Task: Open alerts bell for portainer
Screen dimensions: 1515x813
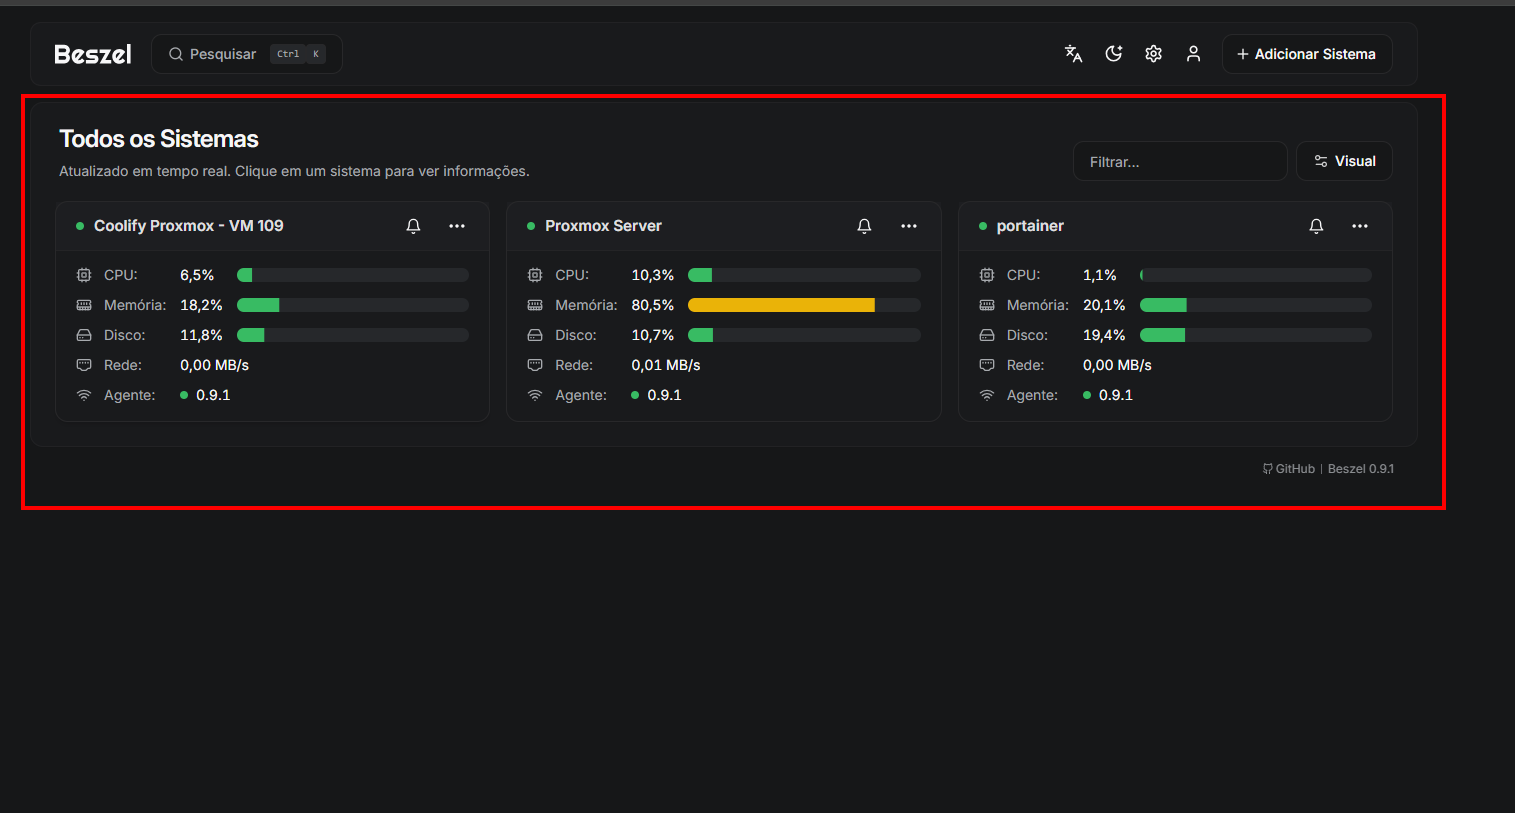Action: click(x=1316, y=226)
